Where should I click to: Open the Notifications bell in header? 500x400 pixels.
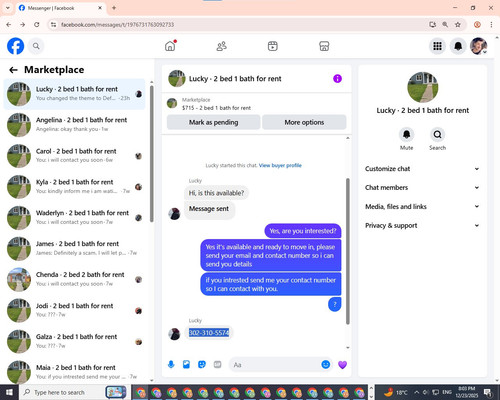click(458, 46)
